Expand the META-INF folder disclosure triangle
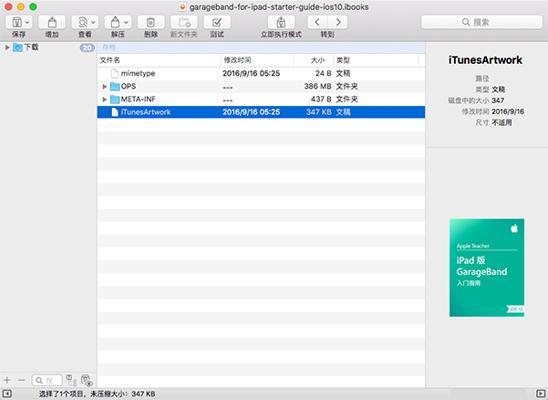Viewport: 548px width, 400px height. [x=104, y=99]
